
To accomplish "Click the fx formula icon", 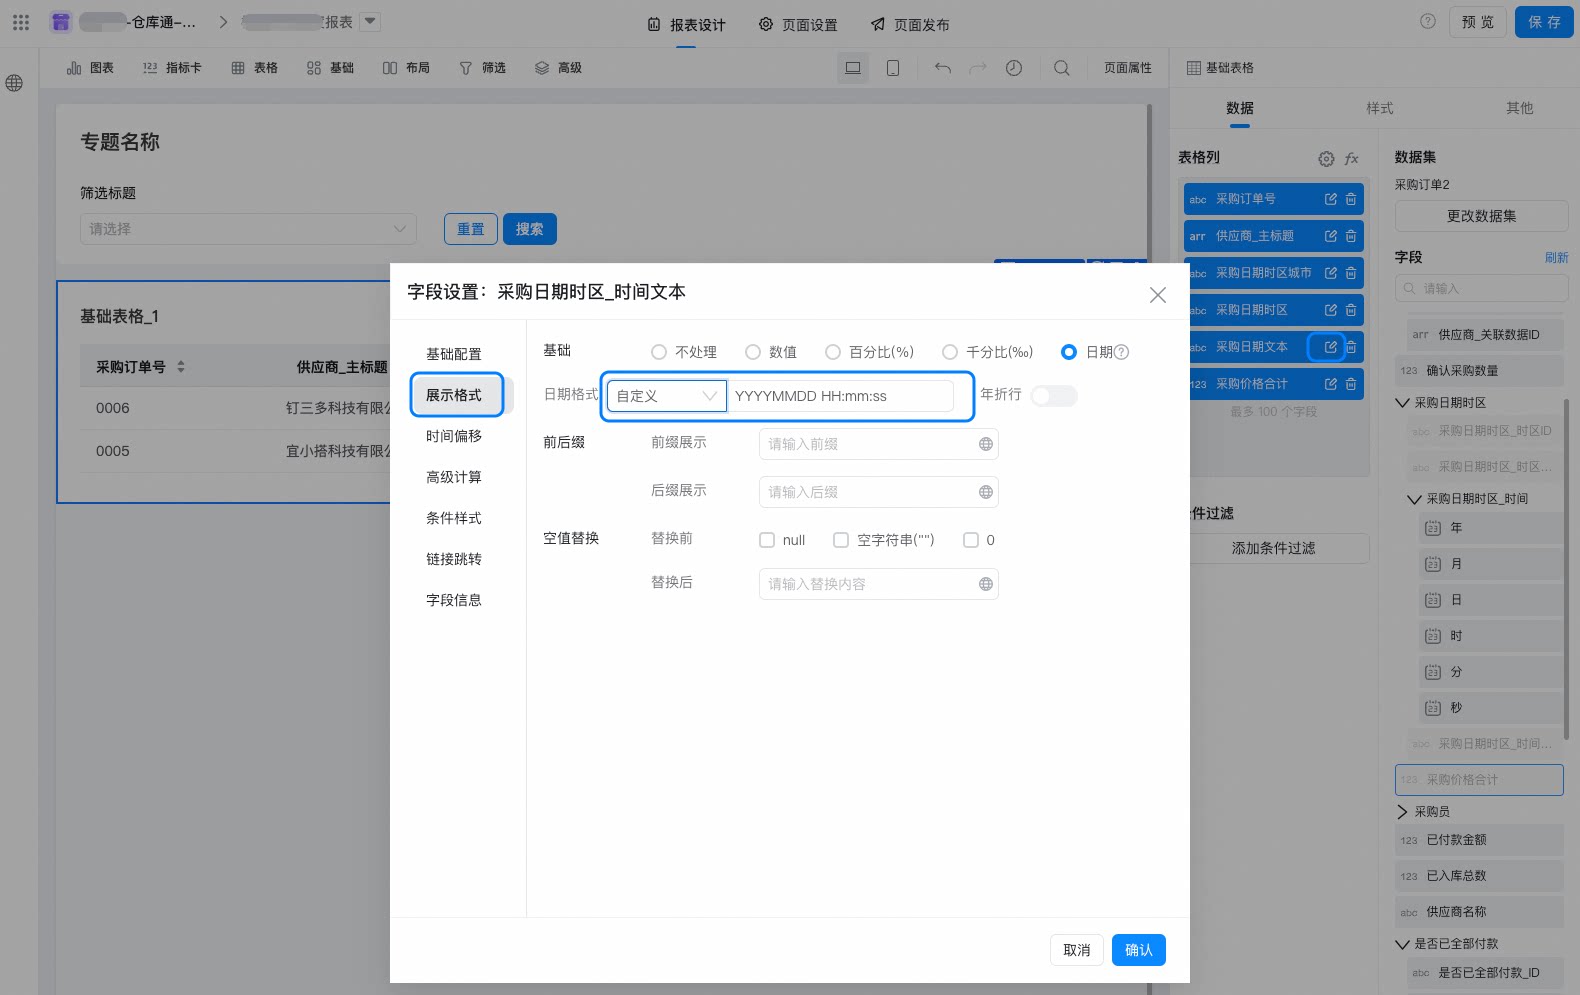I will [1352, 158].
